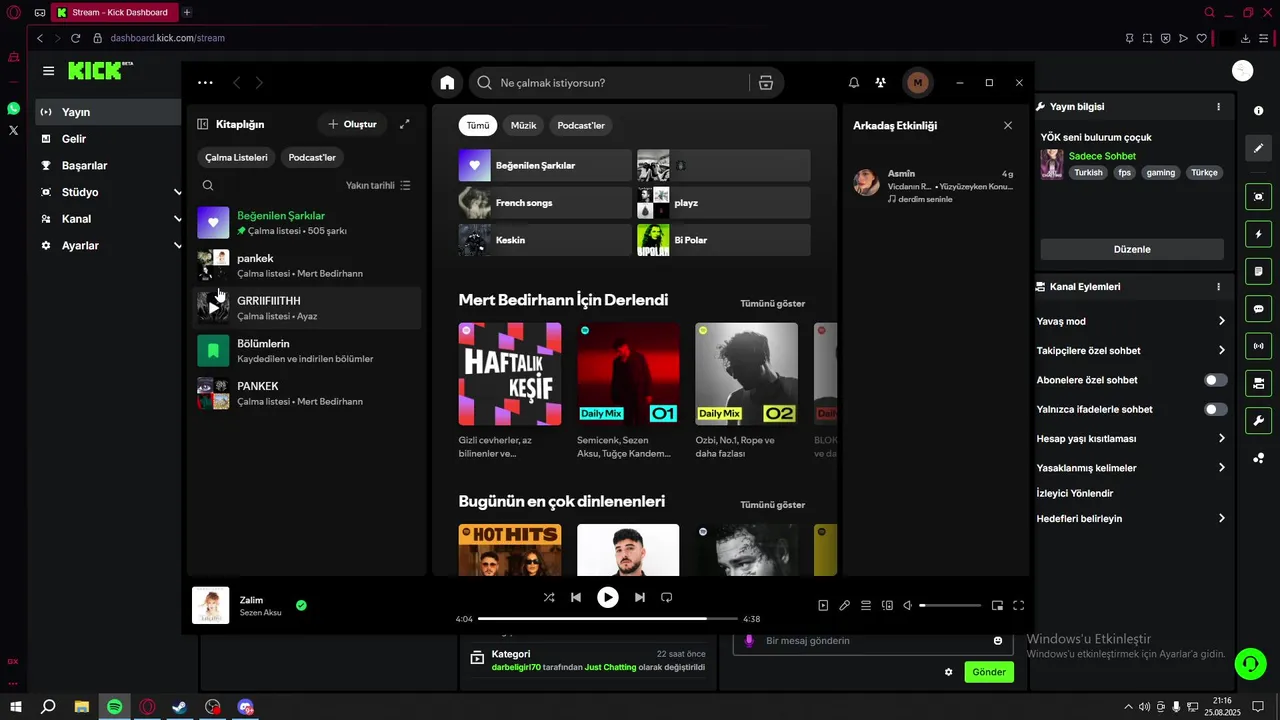Open Kanal Eylemleri three-dot menu
This screenshot has width=1280, height=720.
coord(1218,286)
